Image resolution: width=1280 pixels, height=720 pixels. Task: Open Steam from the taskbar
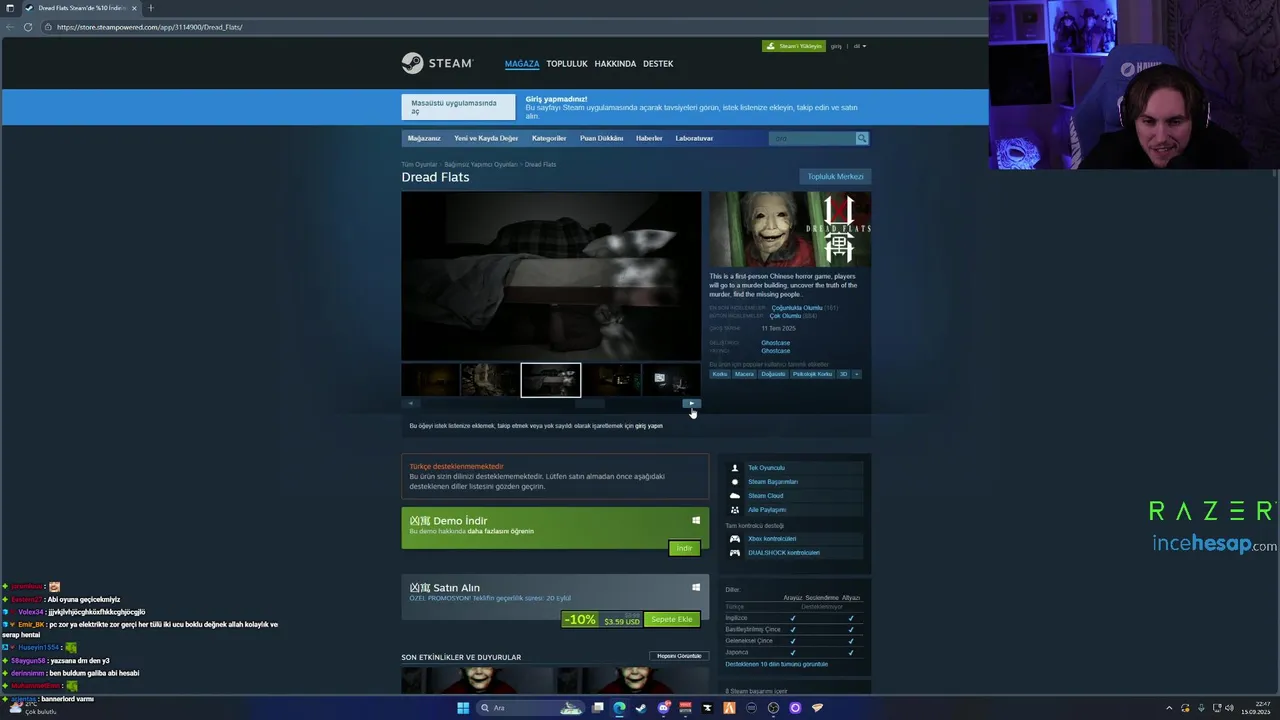[641, 708]
